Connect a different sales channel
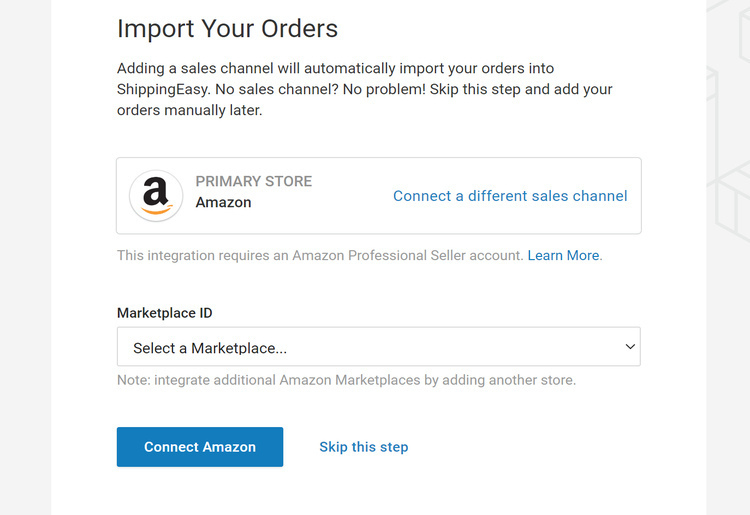Viewport: 750px width, 515px height. coord(510,196)
